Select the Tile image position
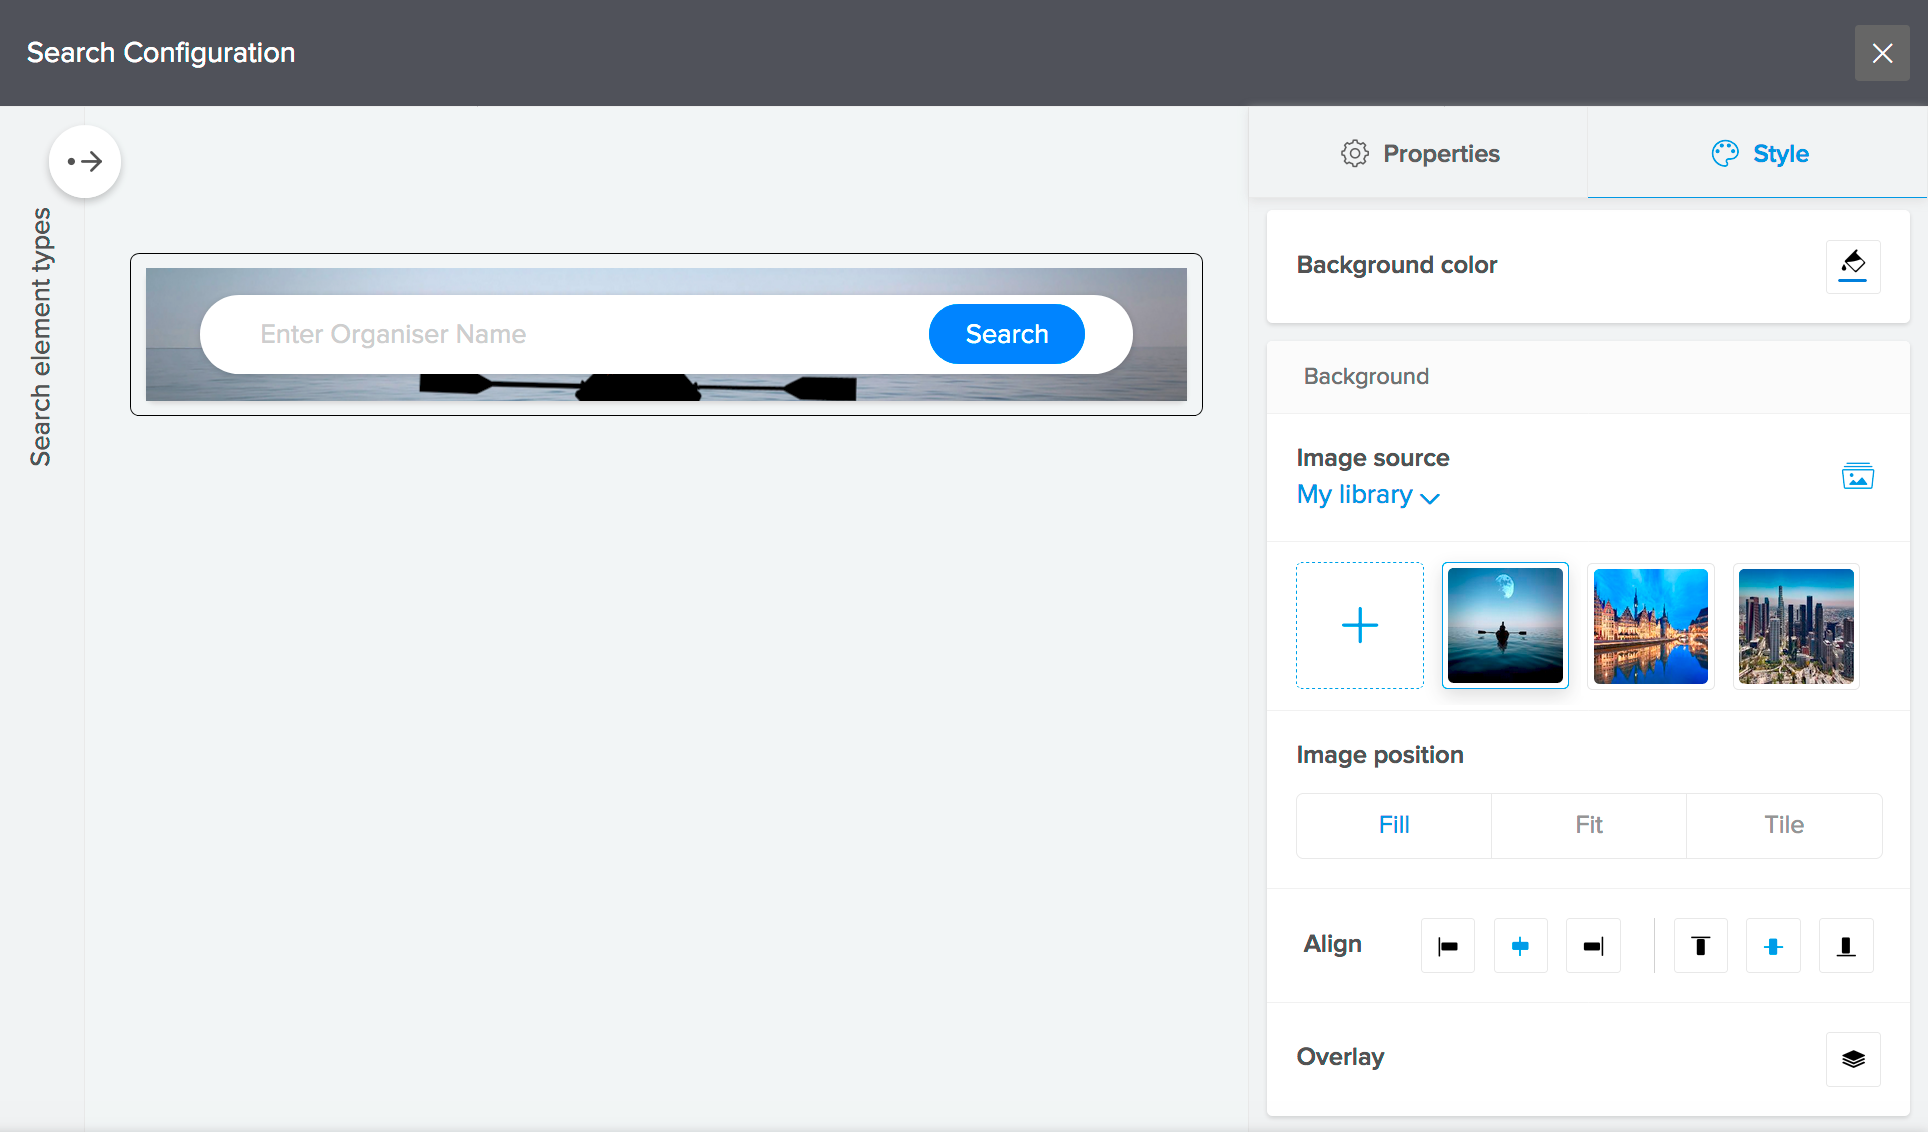Viewport: 1928px width, 1132px height. (1783, 825)
